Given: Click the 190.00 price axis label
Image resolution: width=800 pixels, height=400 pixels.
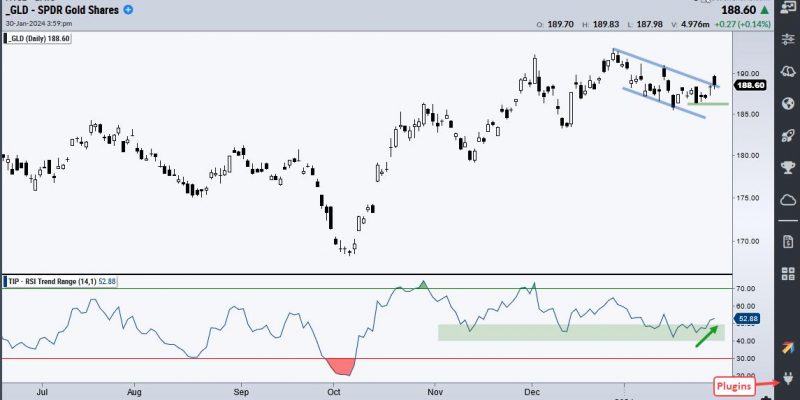Looking at the screenshot, I should (x=748, y=73).
